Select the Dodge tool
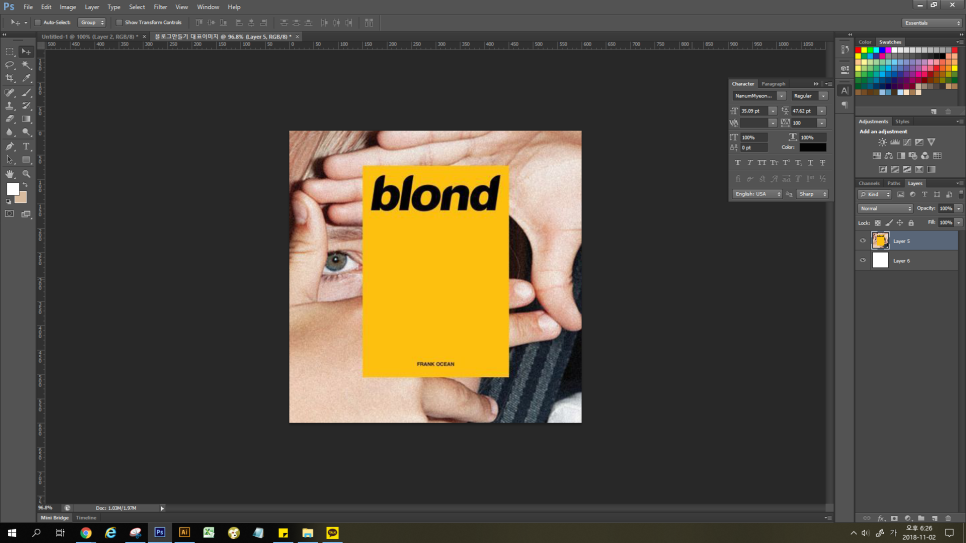The image size is (966, 543). 26,132
